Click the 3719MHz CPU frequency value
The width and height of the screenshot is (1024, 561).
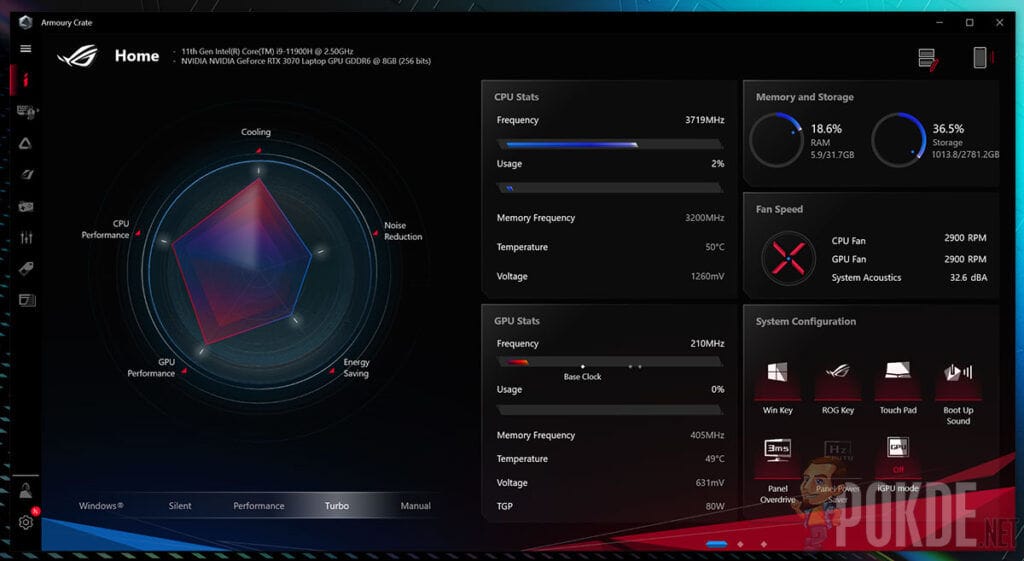705,120
